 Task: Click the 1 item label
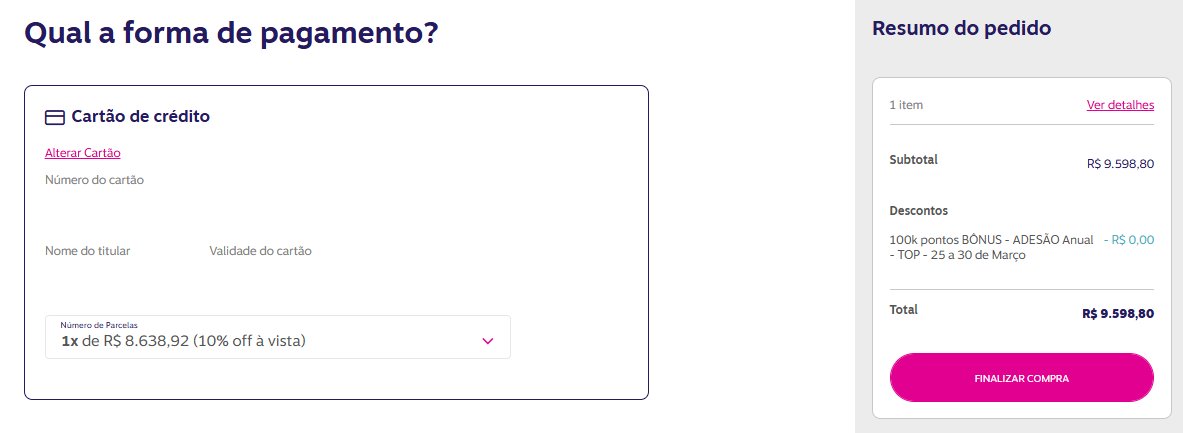pyautogui.click(x=906, y=105)
